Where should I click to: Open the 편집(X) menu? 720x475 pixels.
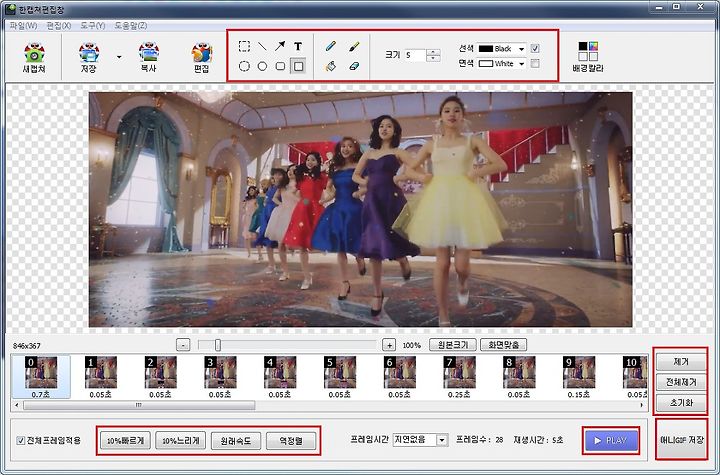[59, 26]
